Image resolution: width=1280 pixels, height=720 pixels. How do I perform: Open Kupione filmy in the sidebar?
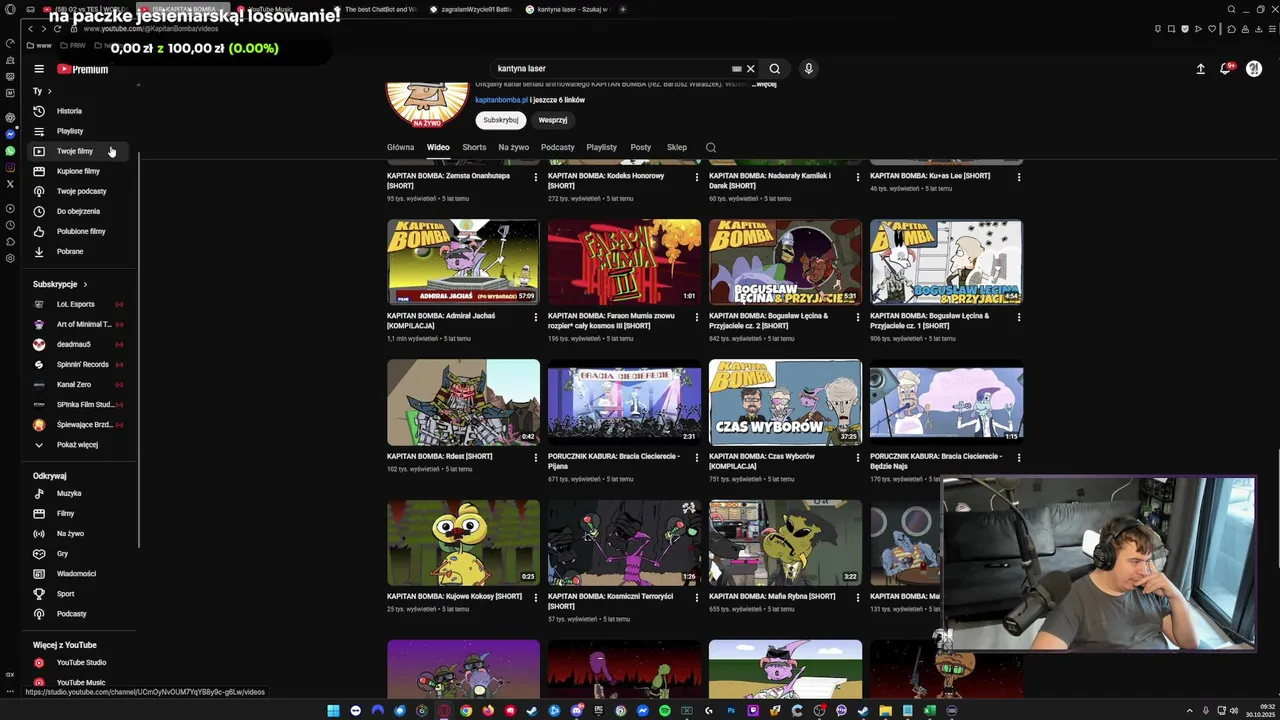80,171
